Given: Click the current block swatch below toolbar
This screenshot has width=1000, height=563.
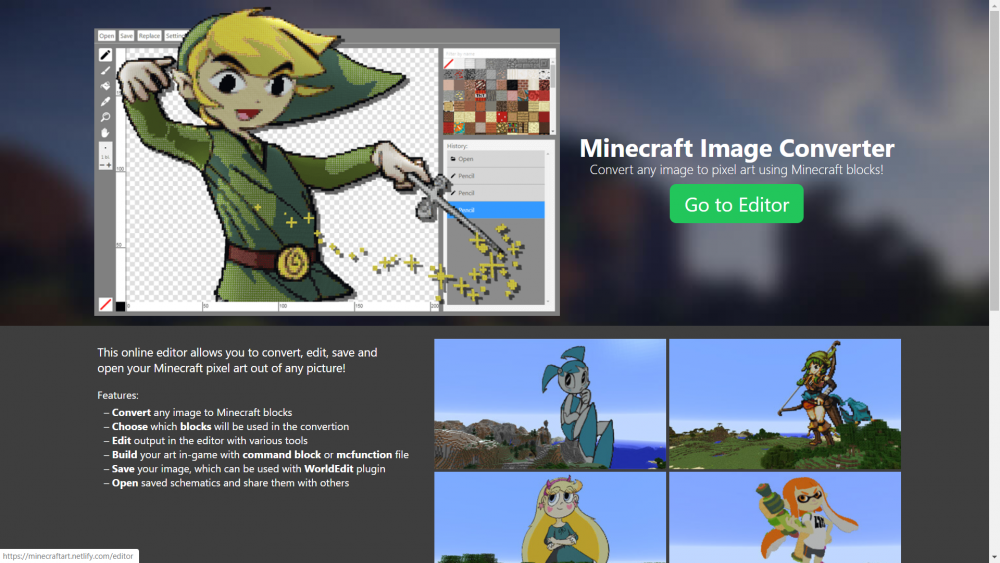Looking at the screenshot, I should [x=105, y=304].
